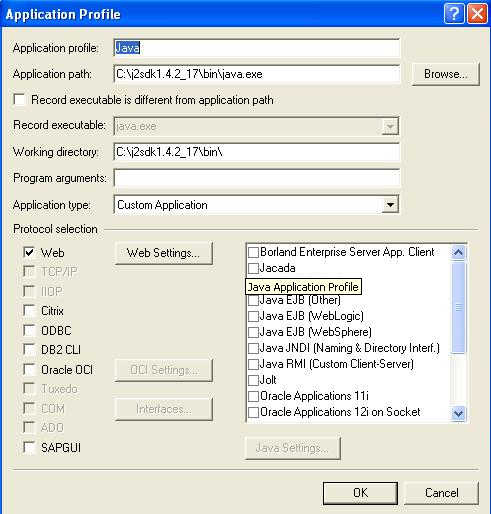
Task: Click the Browse button
Action: pos(446,74)
